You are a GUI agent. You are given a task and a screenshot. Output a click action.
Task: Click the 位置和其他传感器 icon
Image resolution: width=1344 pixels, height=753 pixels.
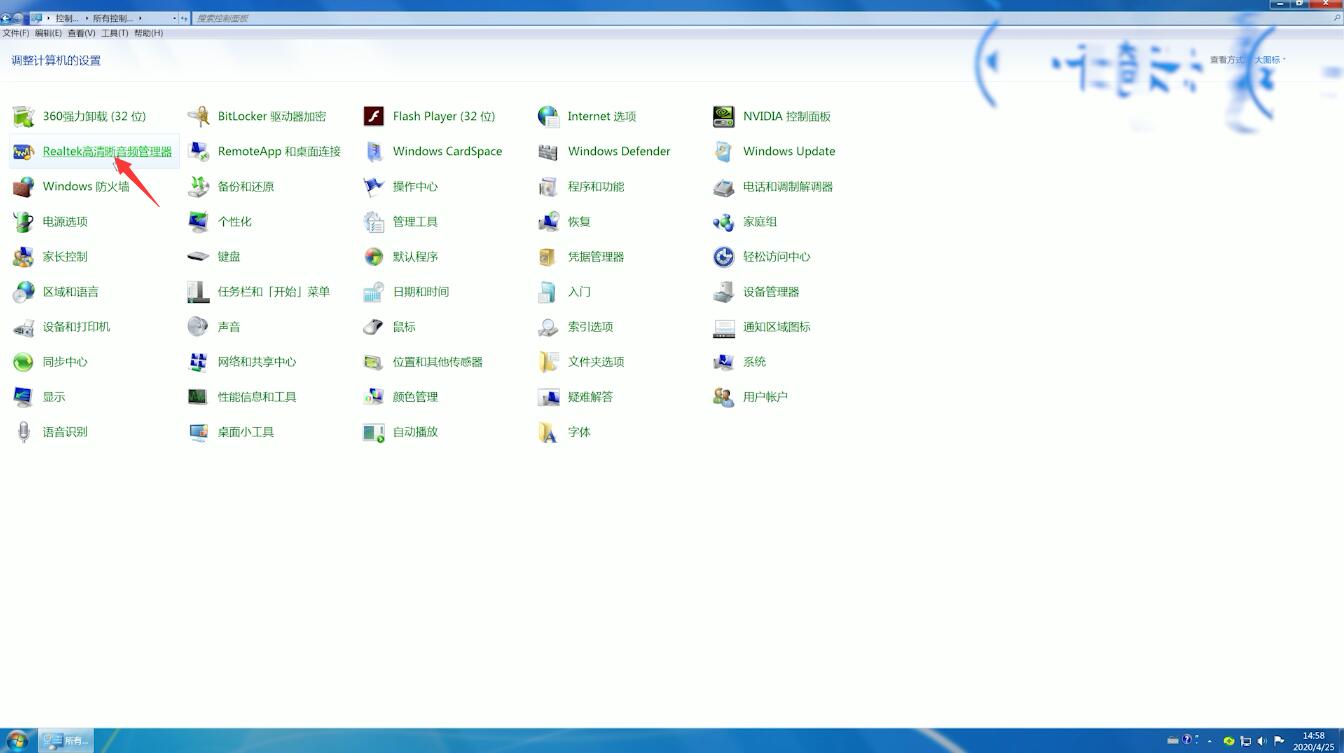374,362
